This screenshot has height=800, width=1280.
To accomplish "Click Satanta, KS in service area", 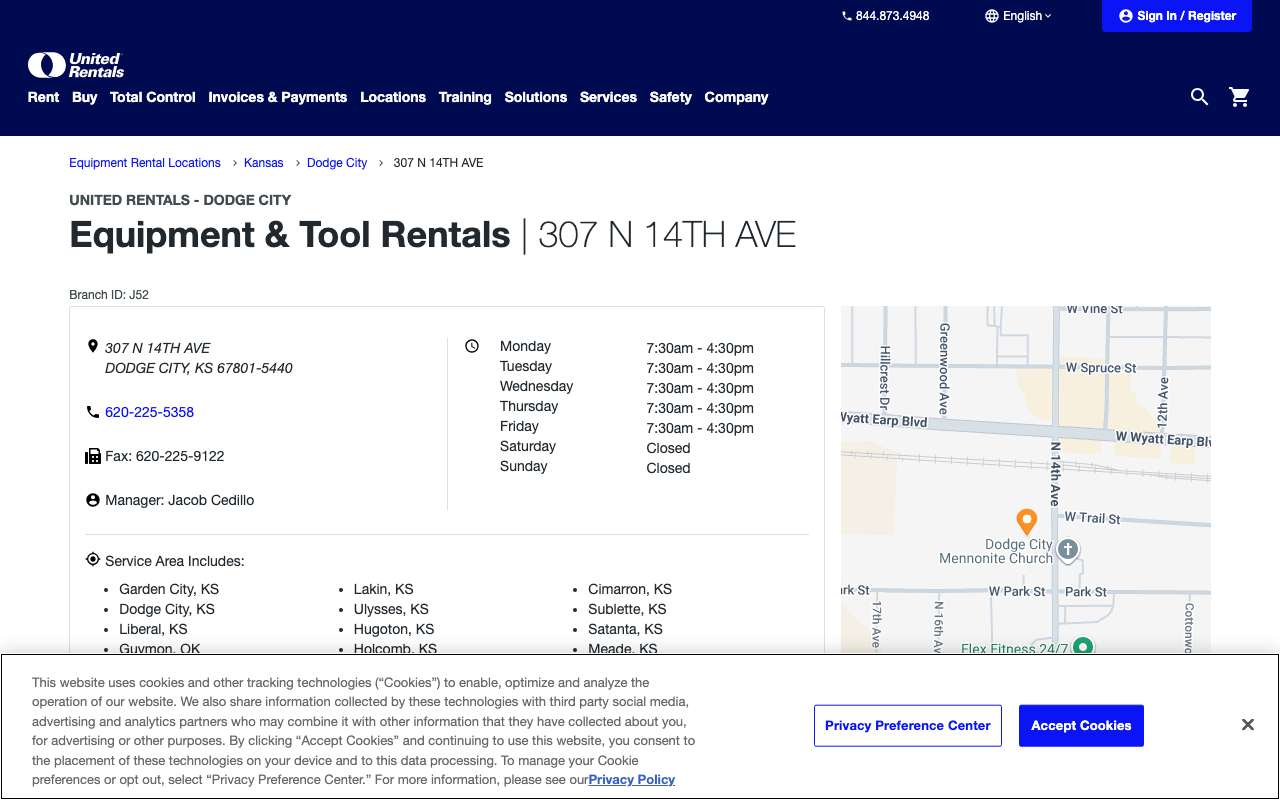I will (x=625, y=629).
